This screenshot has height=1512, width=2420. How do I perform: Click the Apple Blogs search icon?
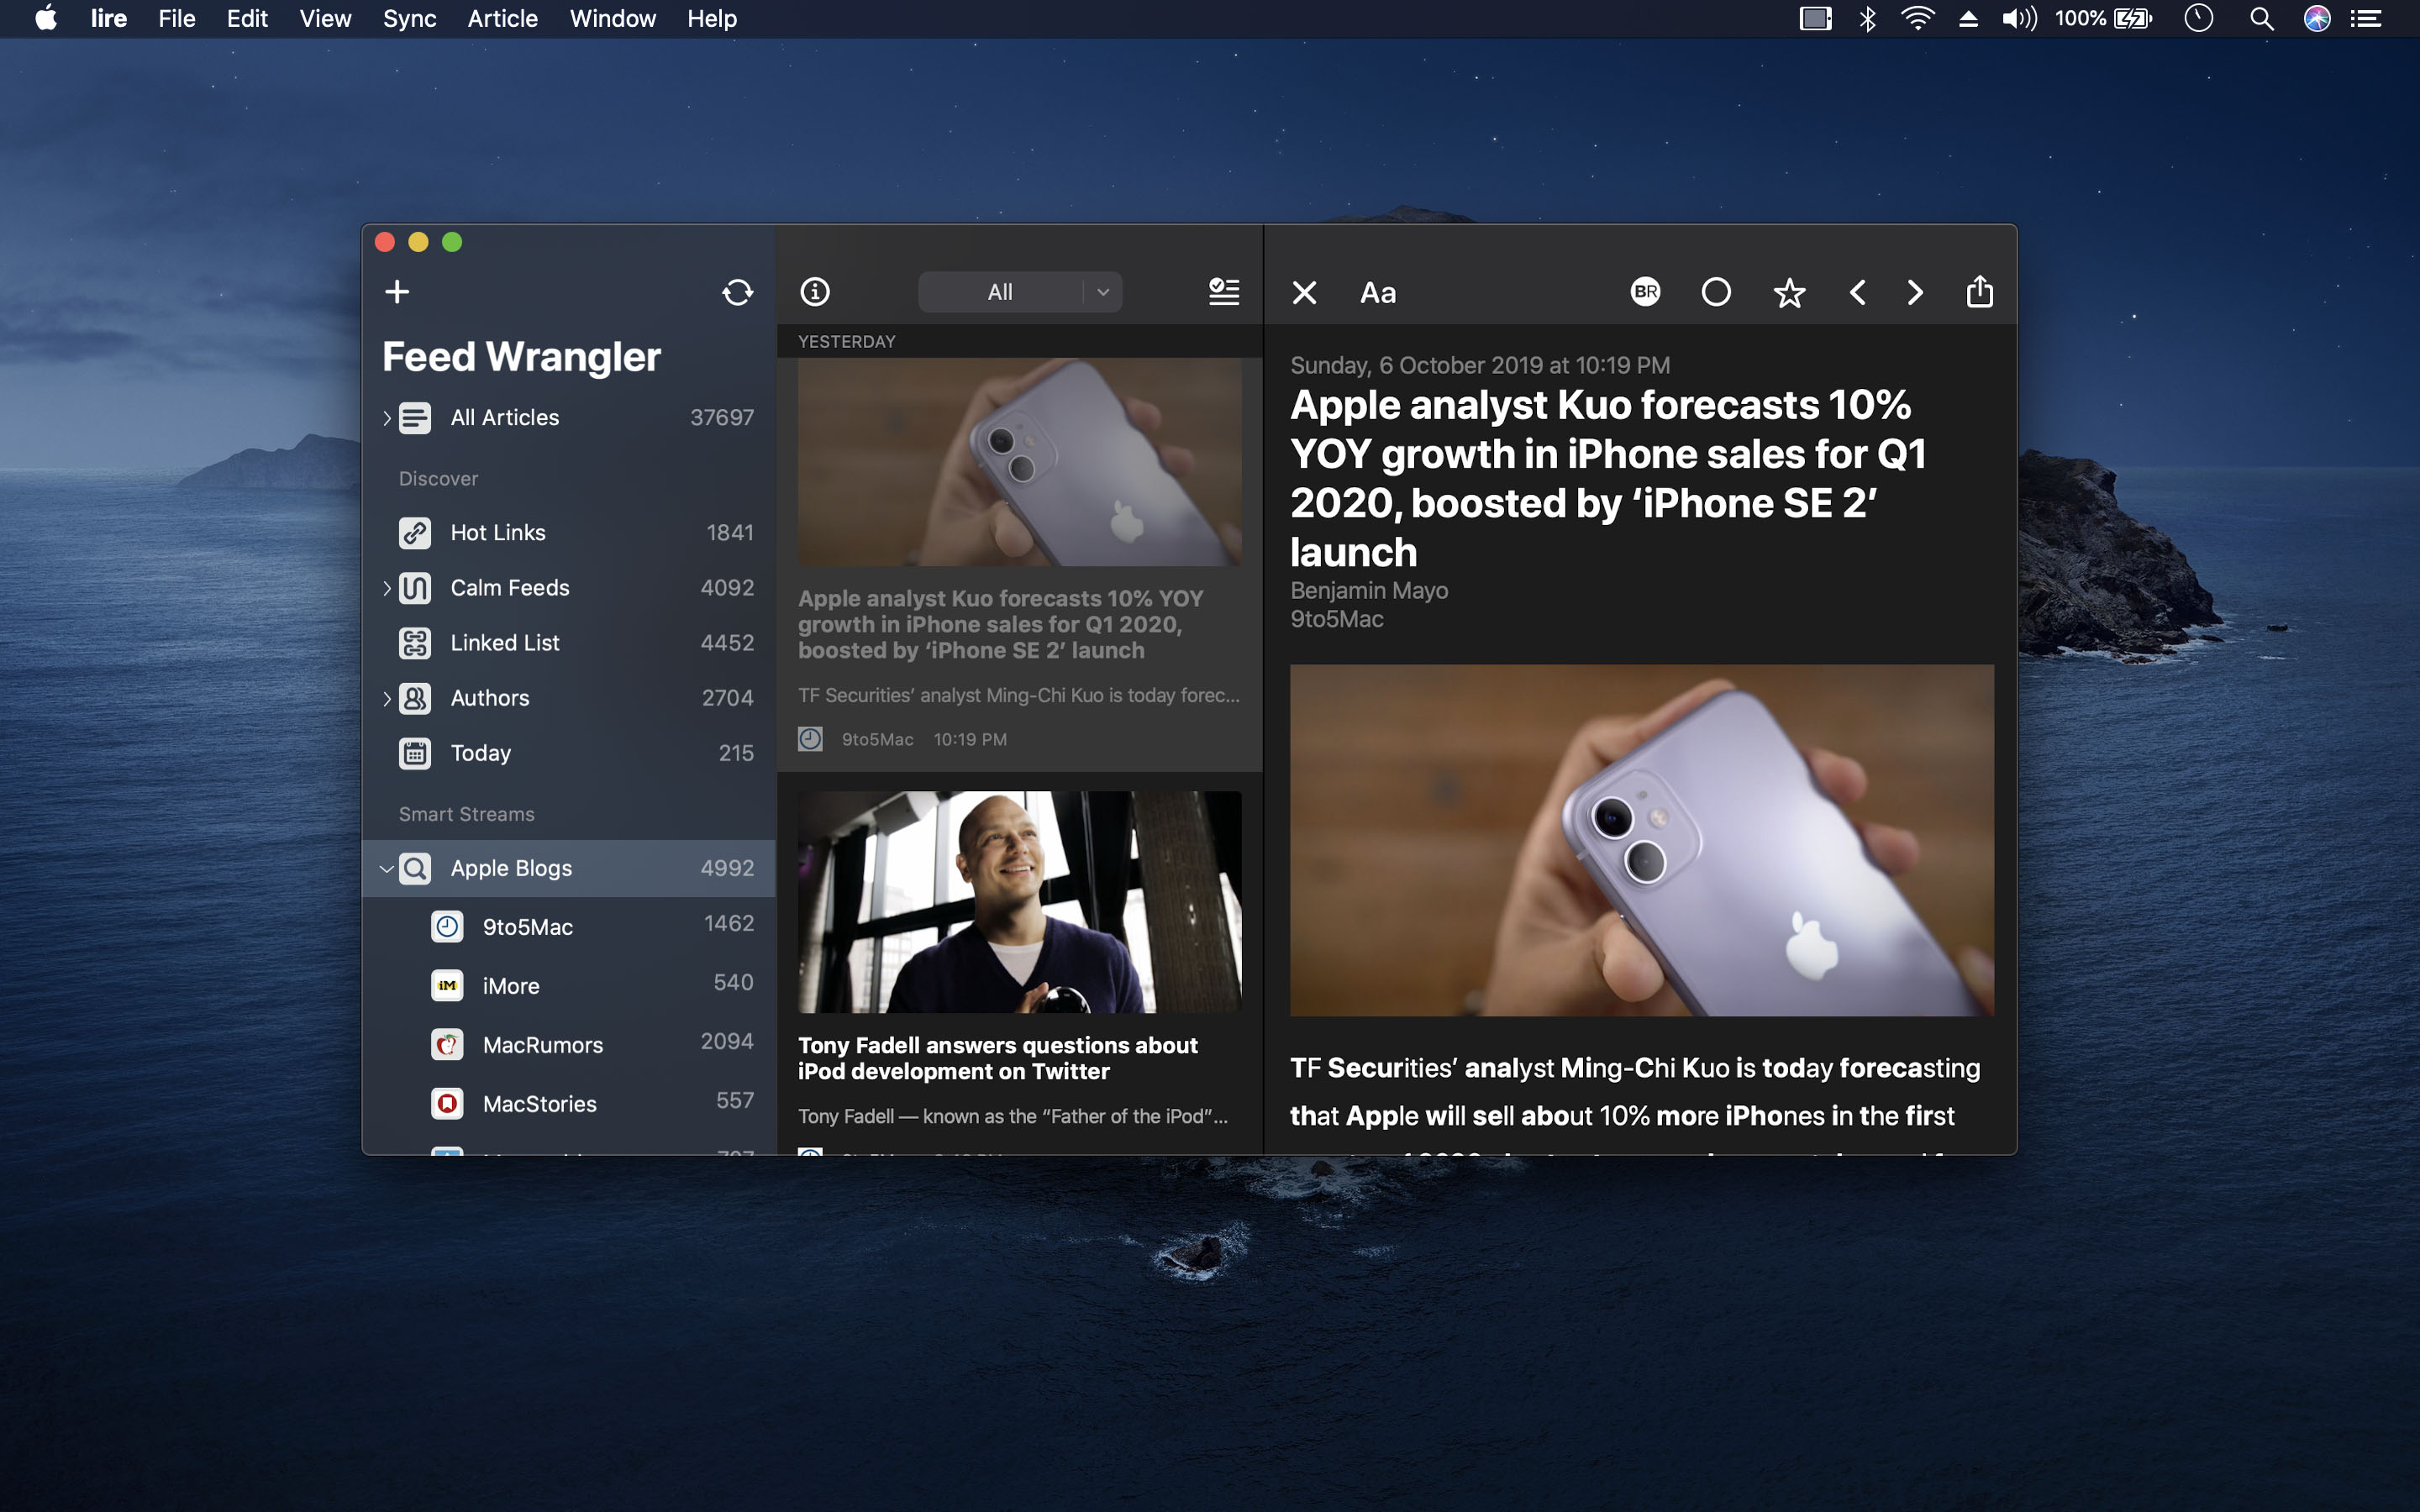tap(415, 868)
